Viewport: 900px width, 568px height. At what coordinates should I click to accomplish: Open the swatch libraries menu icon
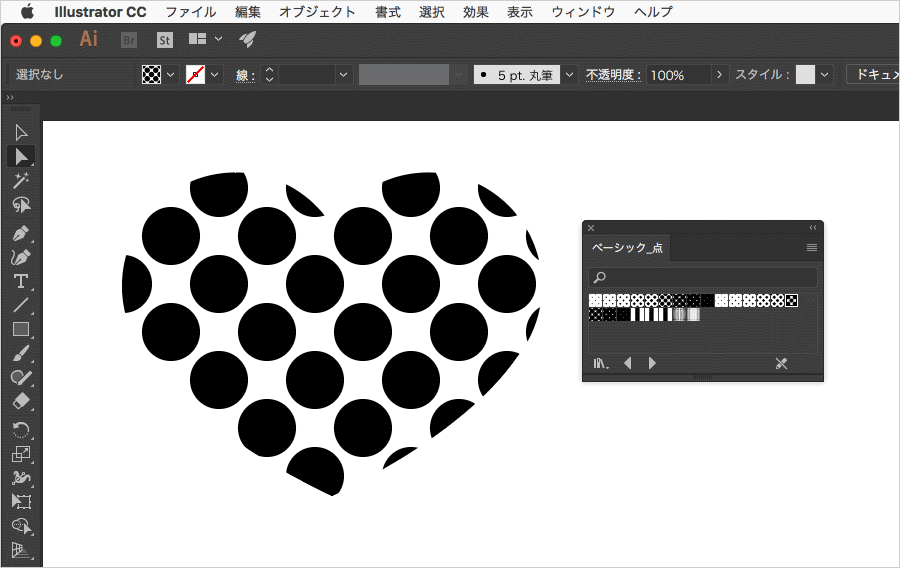(601, 363)
